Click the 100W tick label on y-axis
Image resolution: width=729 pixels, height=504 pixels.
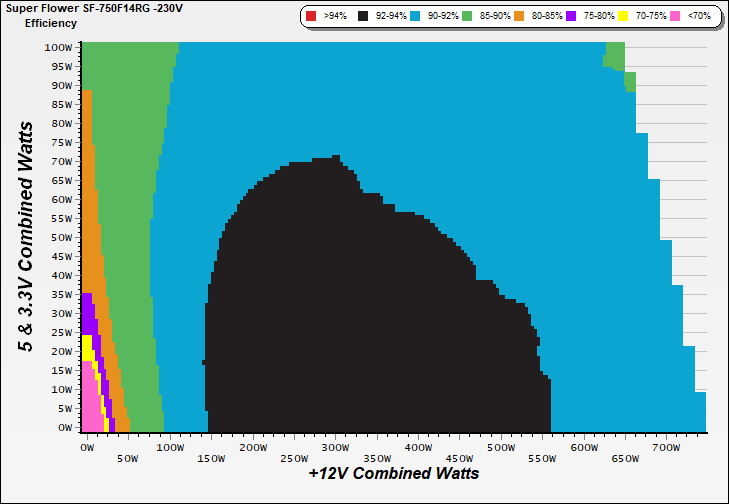pyautogui.click(x=58, y=47)
